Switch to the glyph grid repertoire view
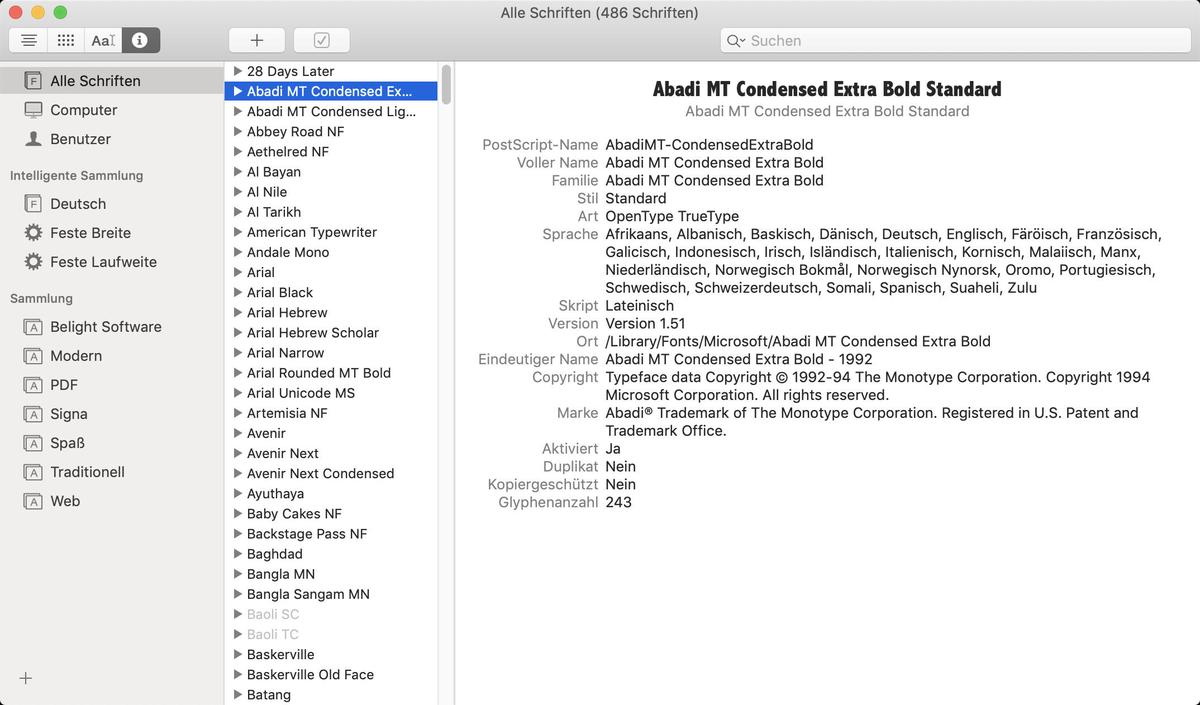Viewport: 1200px width, 705px height. pyautogui.click(x=66, y=40)
